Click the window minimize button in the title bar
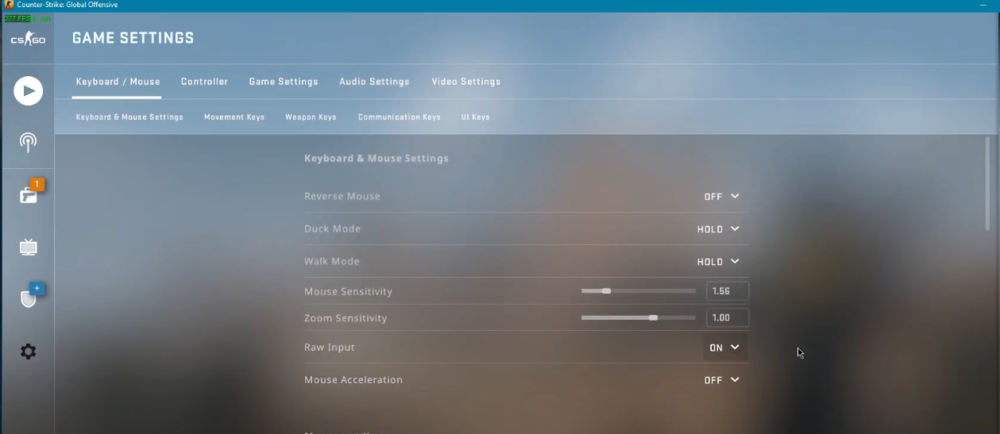This screenshot has height=434, width=1000. pos(984,6)
